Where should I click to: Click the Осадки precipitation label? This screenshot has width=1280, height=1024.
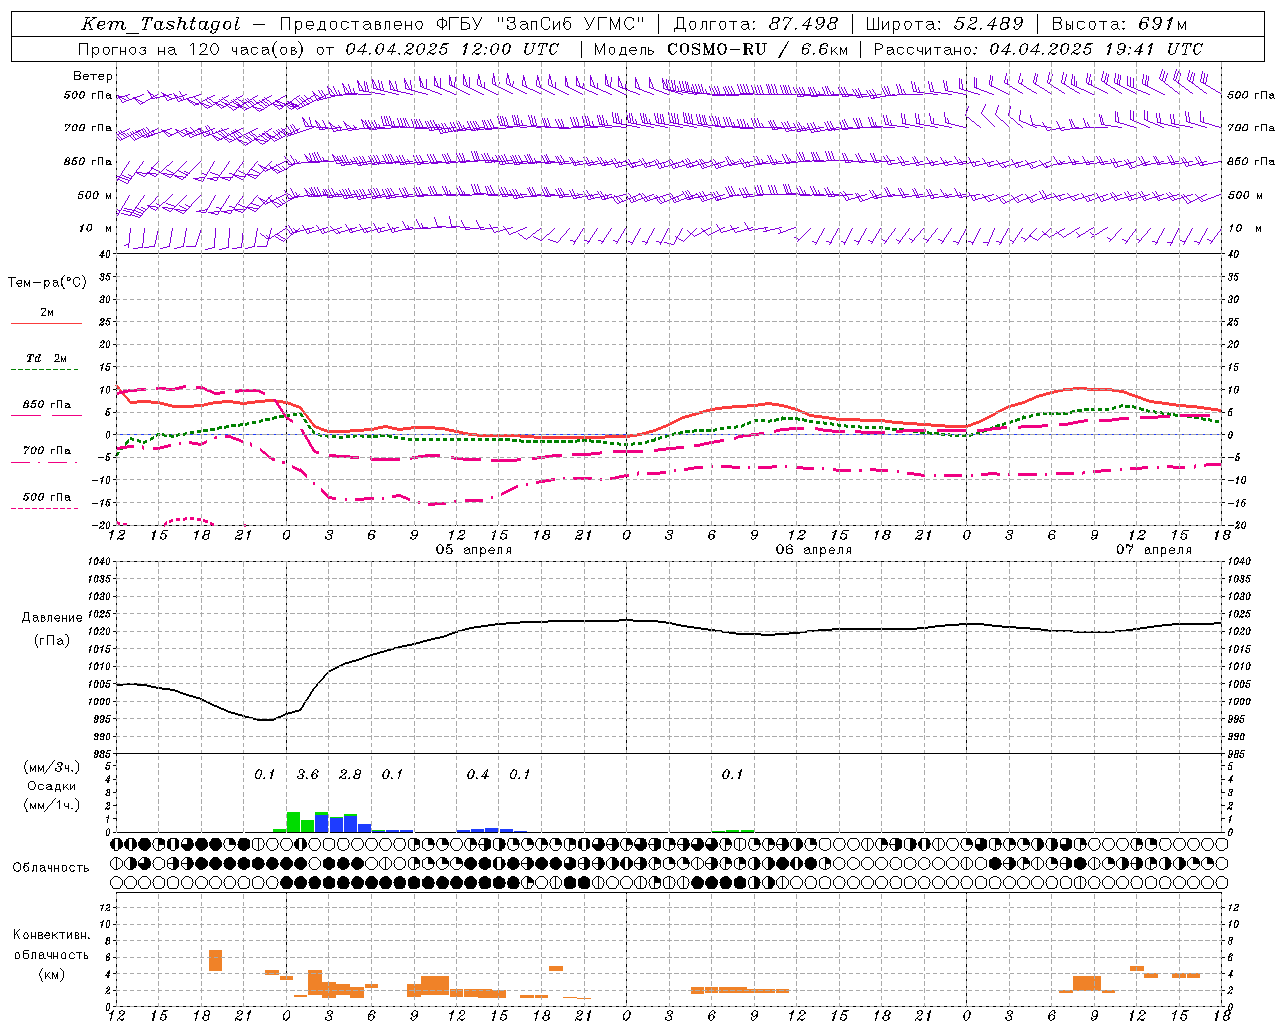51,786
